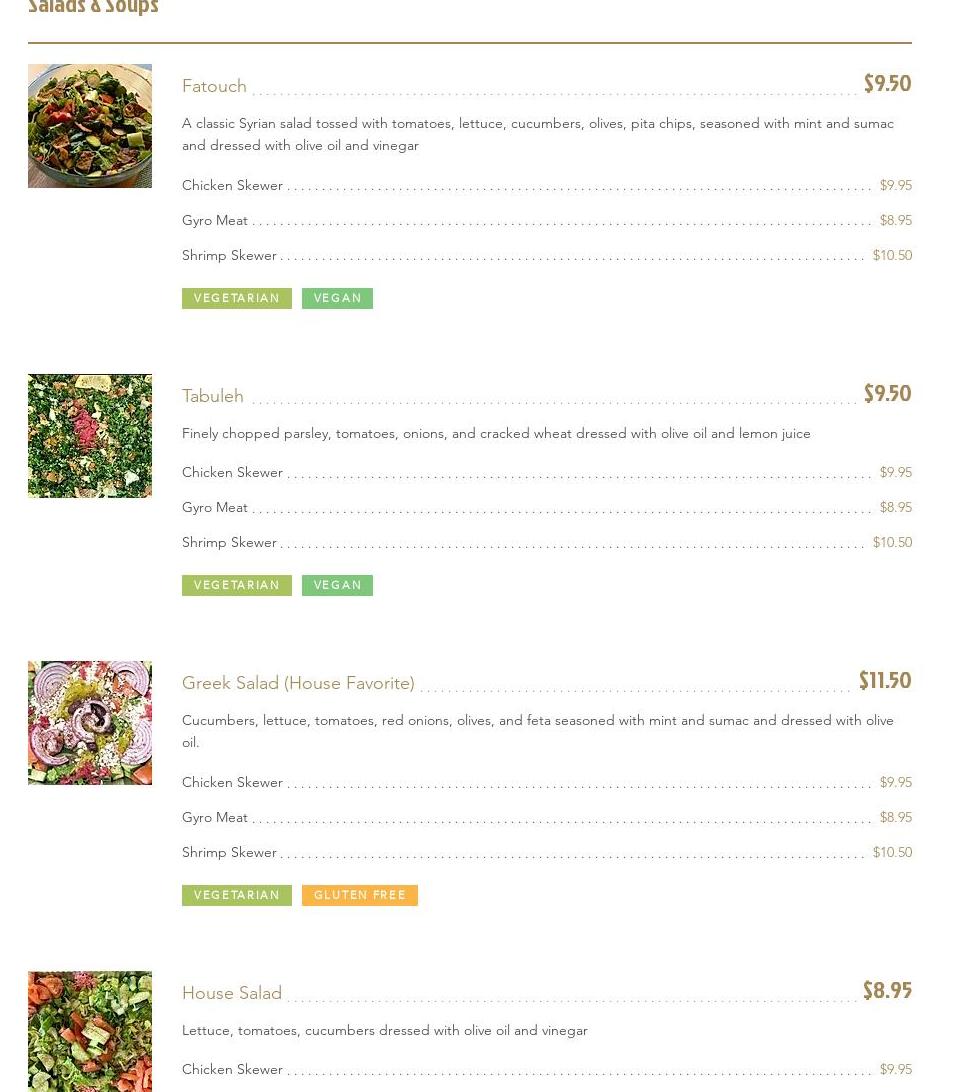Click the Greek Salad thumbnail image
The width and height of the screenshot is (955, 1092).
[90, 723]
